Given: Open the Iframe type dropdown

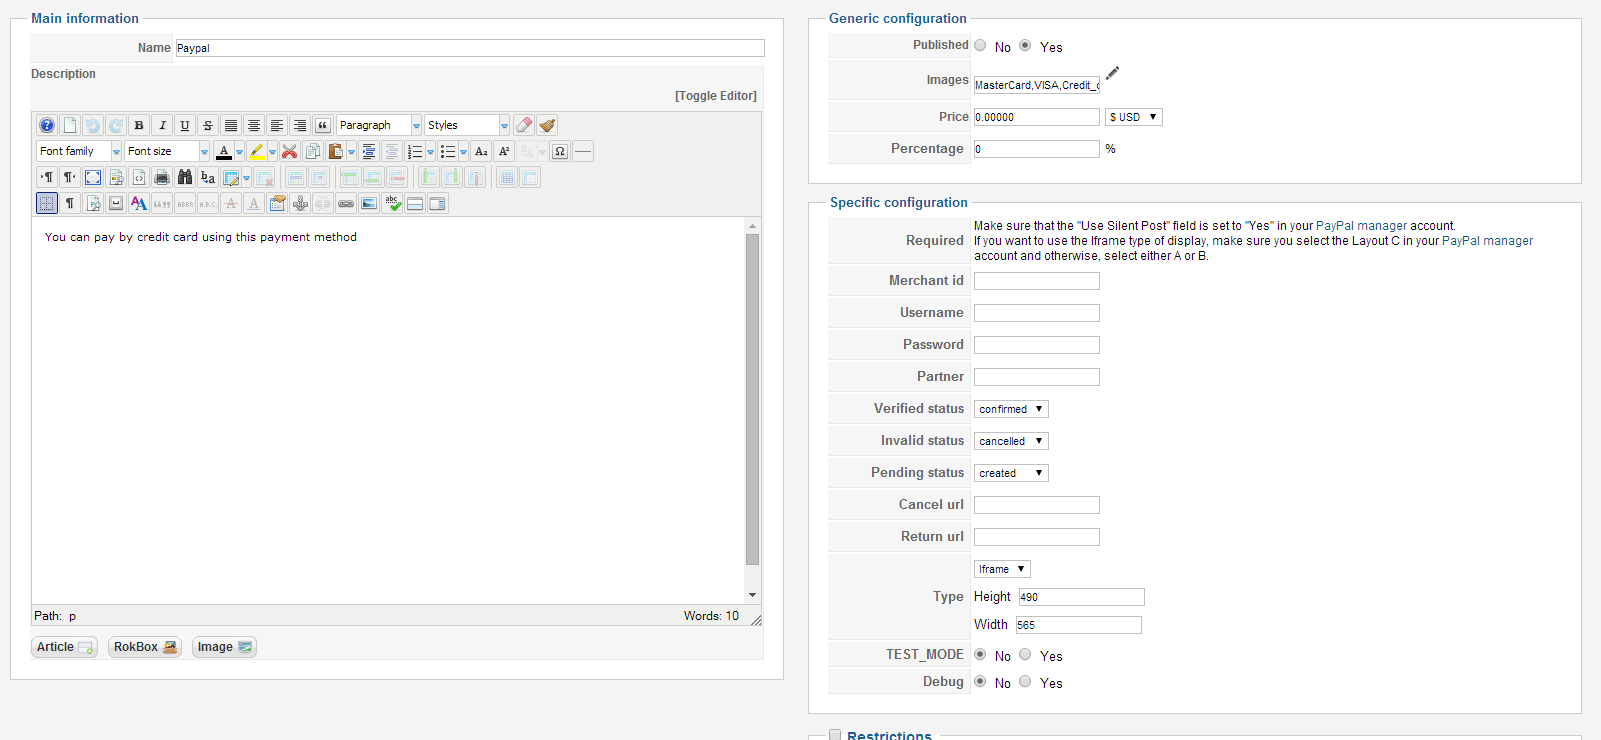Looking at the screenshot, I should point(1002,569).
